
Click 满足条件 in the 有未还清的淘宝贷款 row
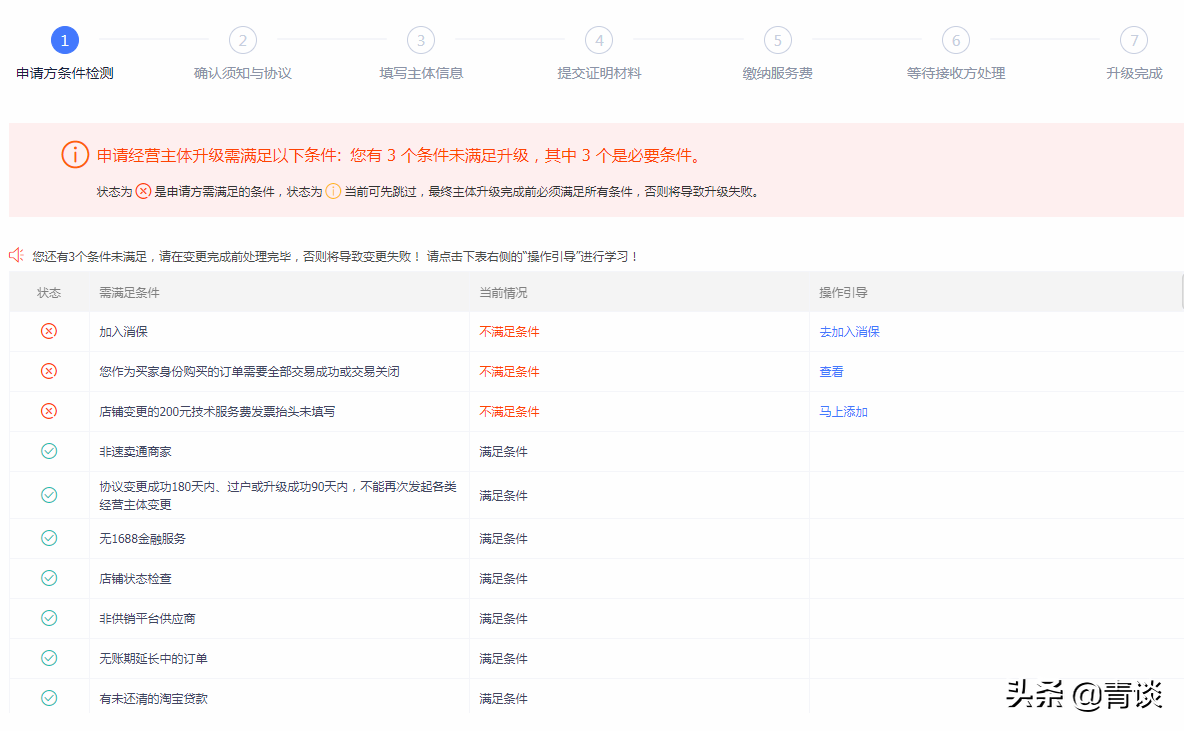pos(503,699)
